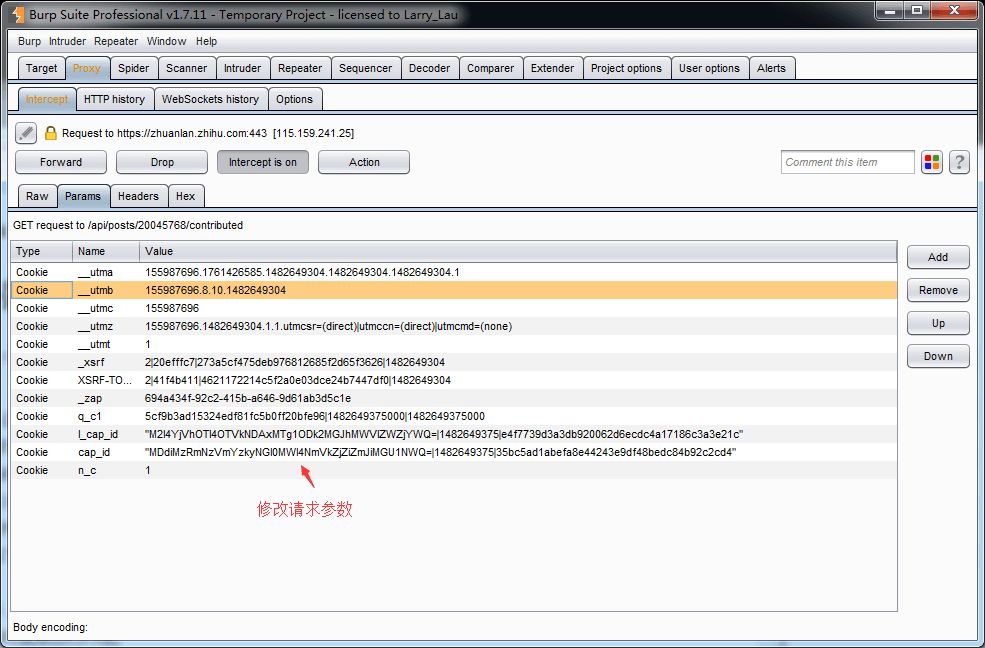Open the HTTP history sub-tab
Image resolution: width=985 pixels, height=648 pixels.
click(x=114, y=99)
